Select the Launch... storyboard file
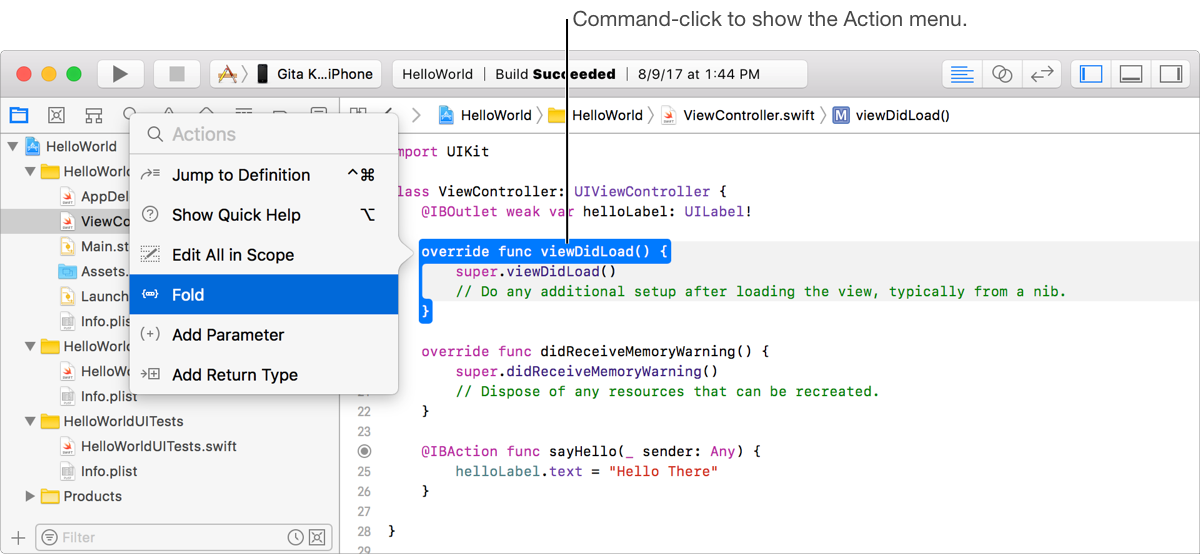 click(94, 296)
